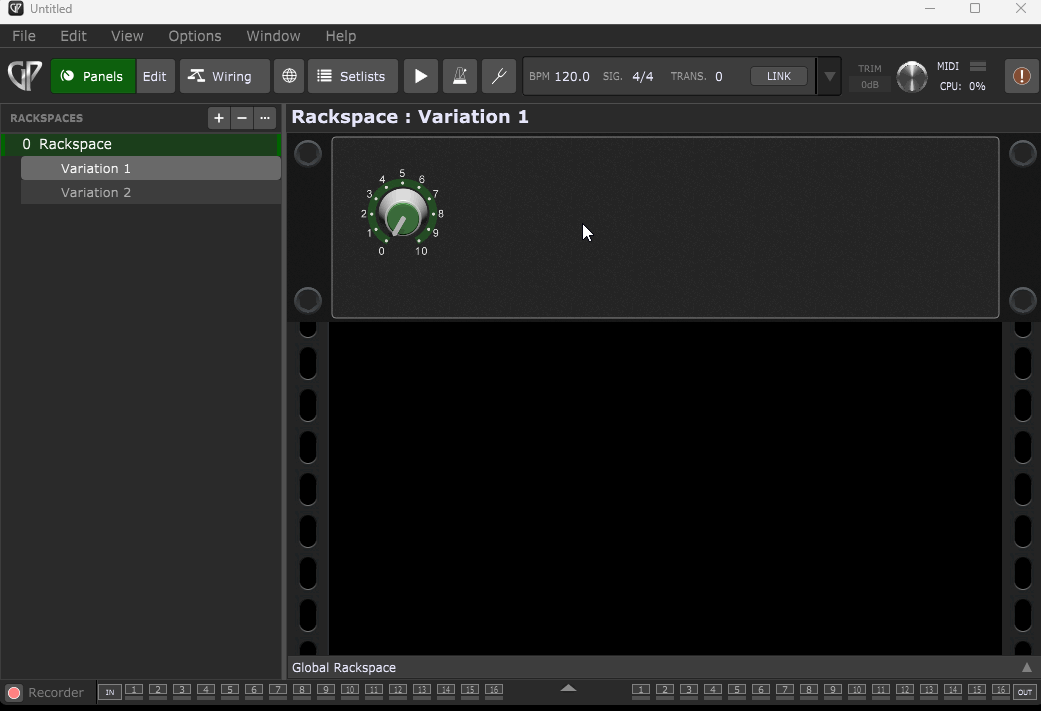
Task: Toggle the metronome icon
Action: pyautogui.click(x=460, y=76)
